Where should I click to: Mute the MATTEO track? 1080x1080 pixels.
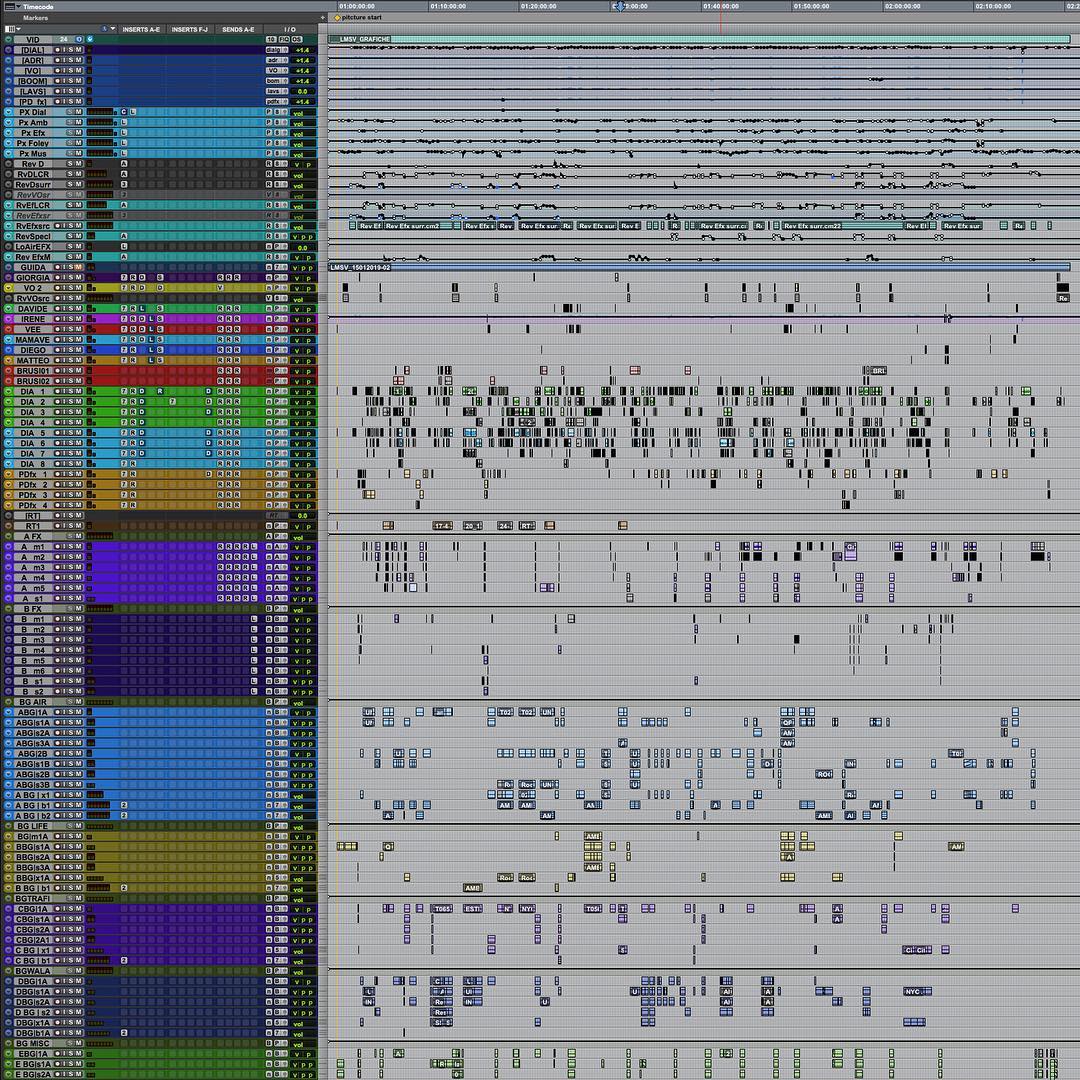pyautogui.click(x=79, y=361)
